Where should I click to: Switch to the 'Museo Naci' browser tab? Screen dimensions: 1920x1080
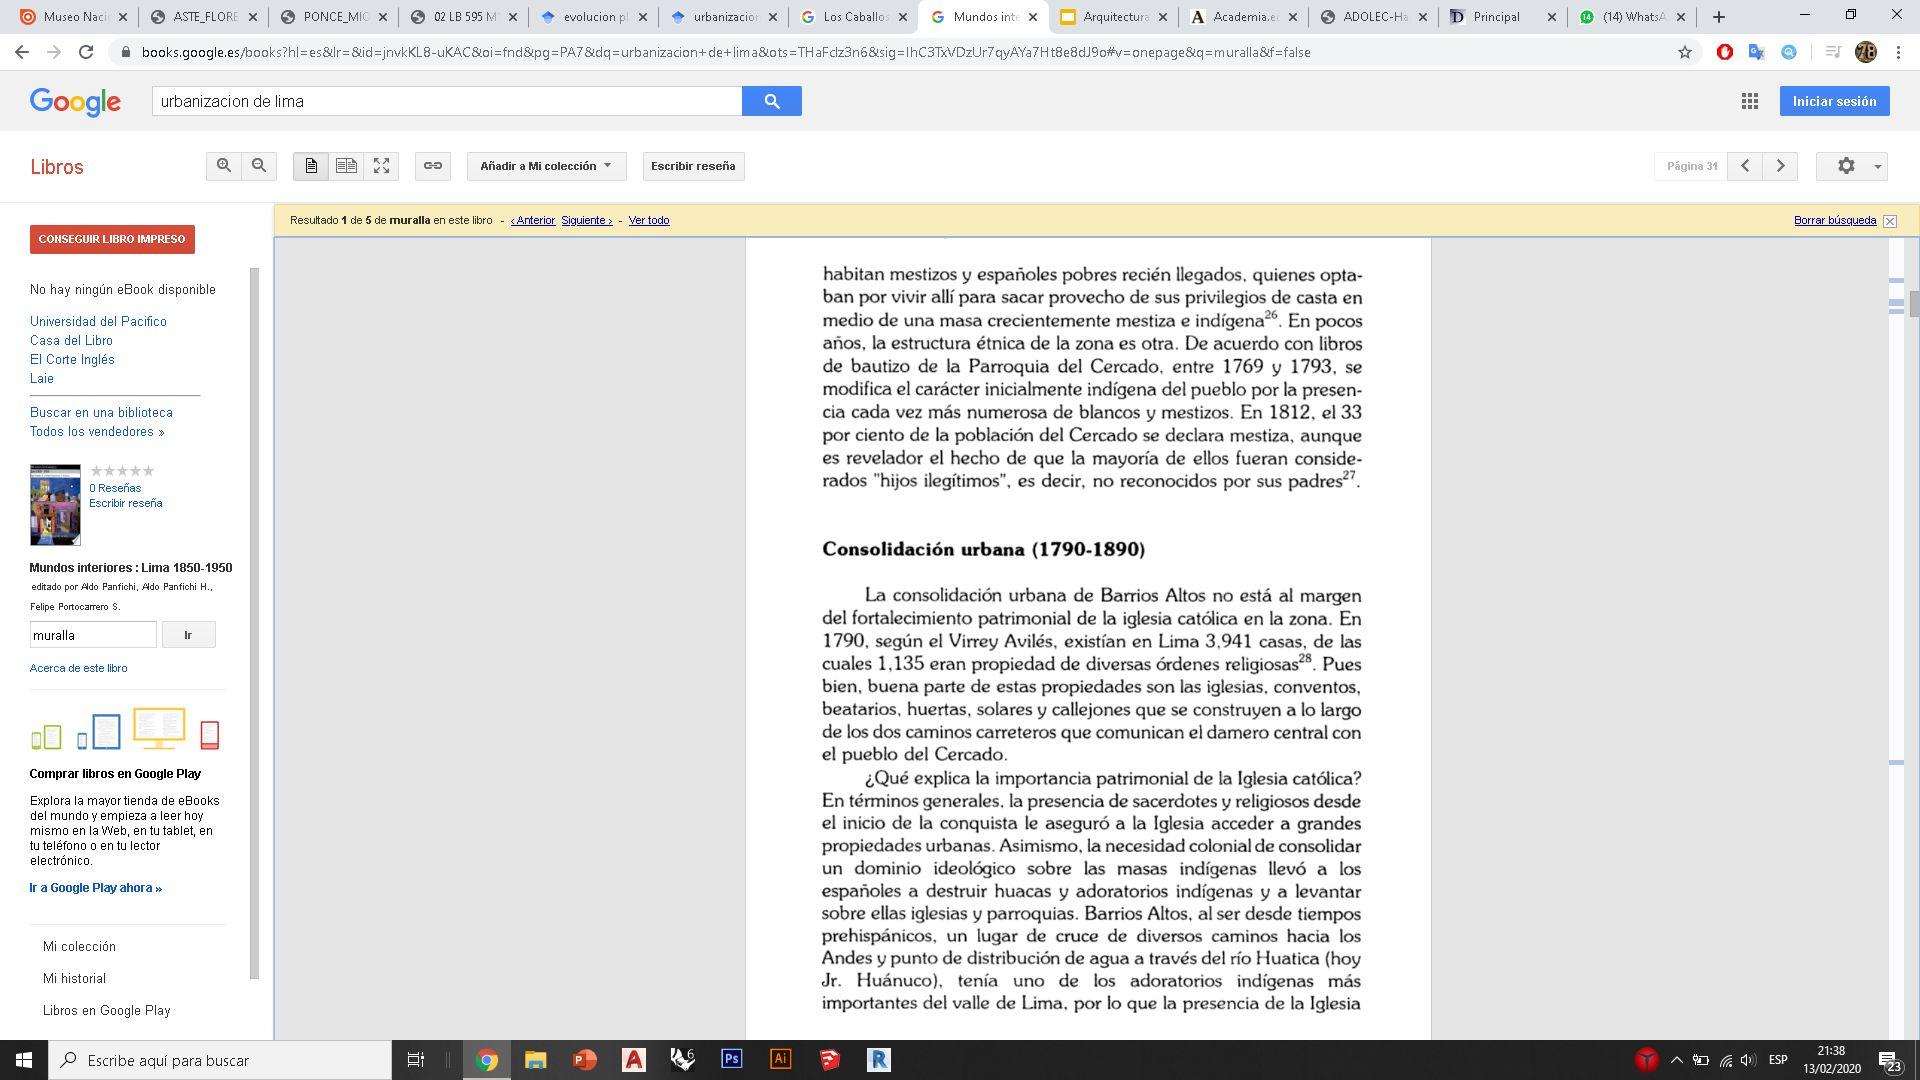click(x=74, y=17)
